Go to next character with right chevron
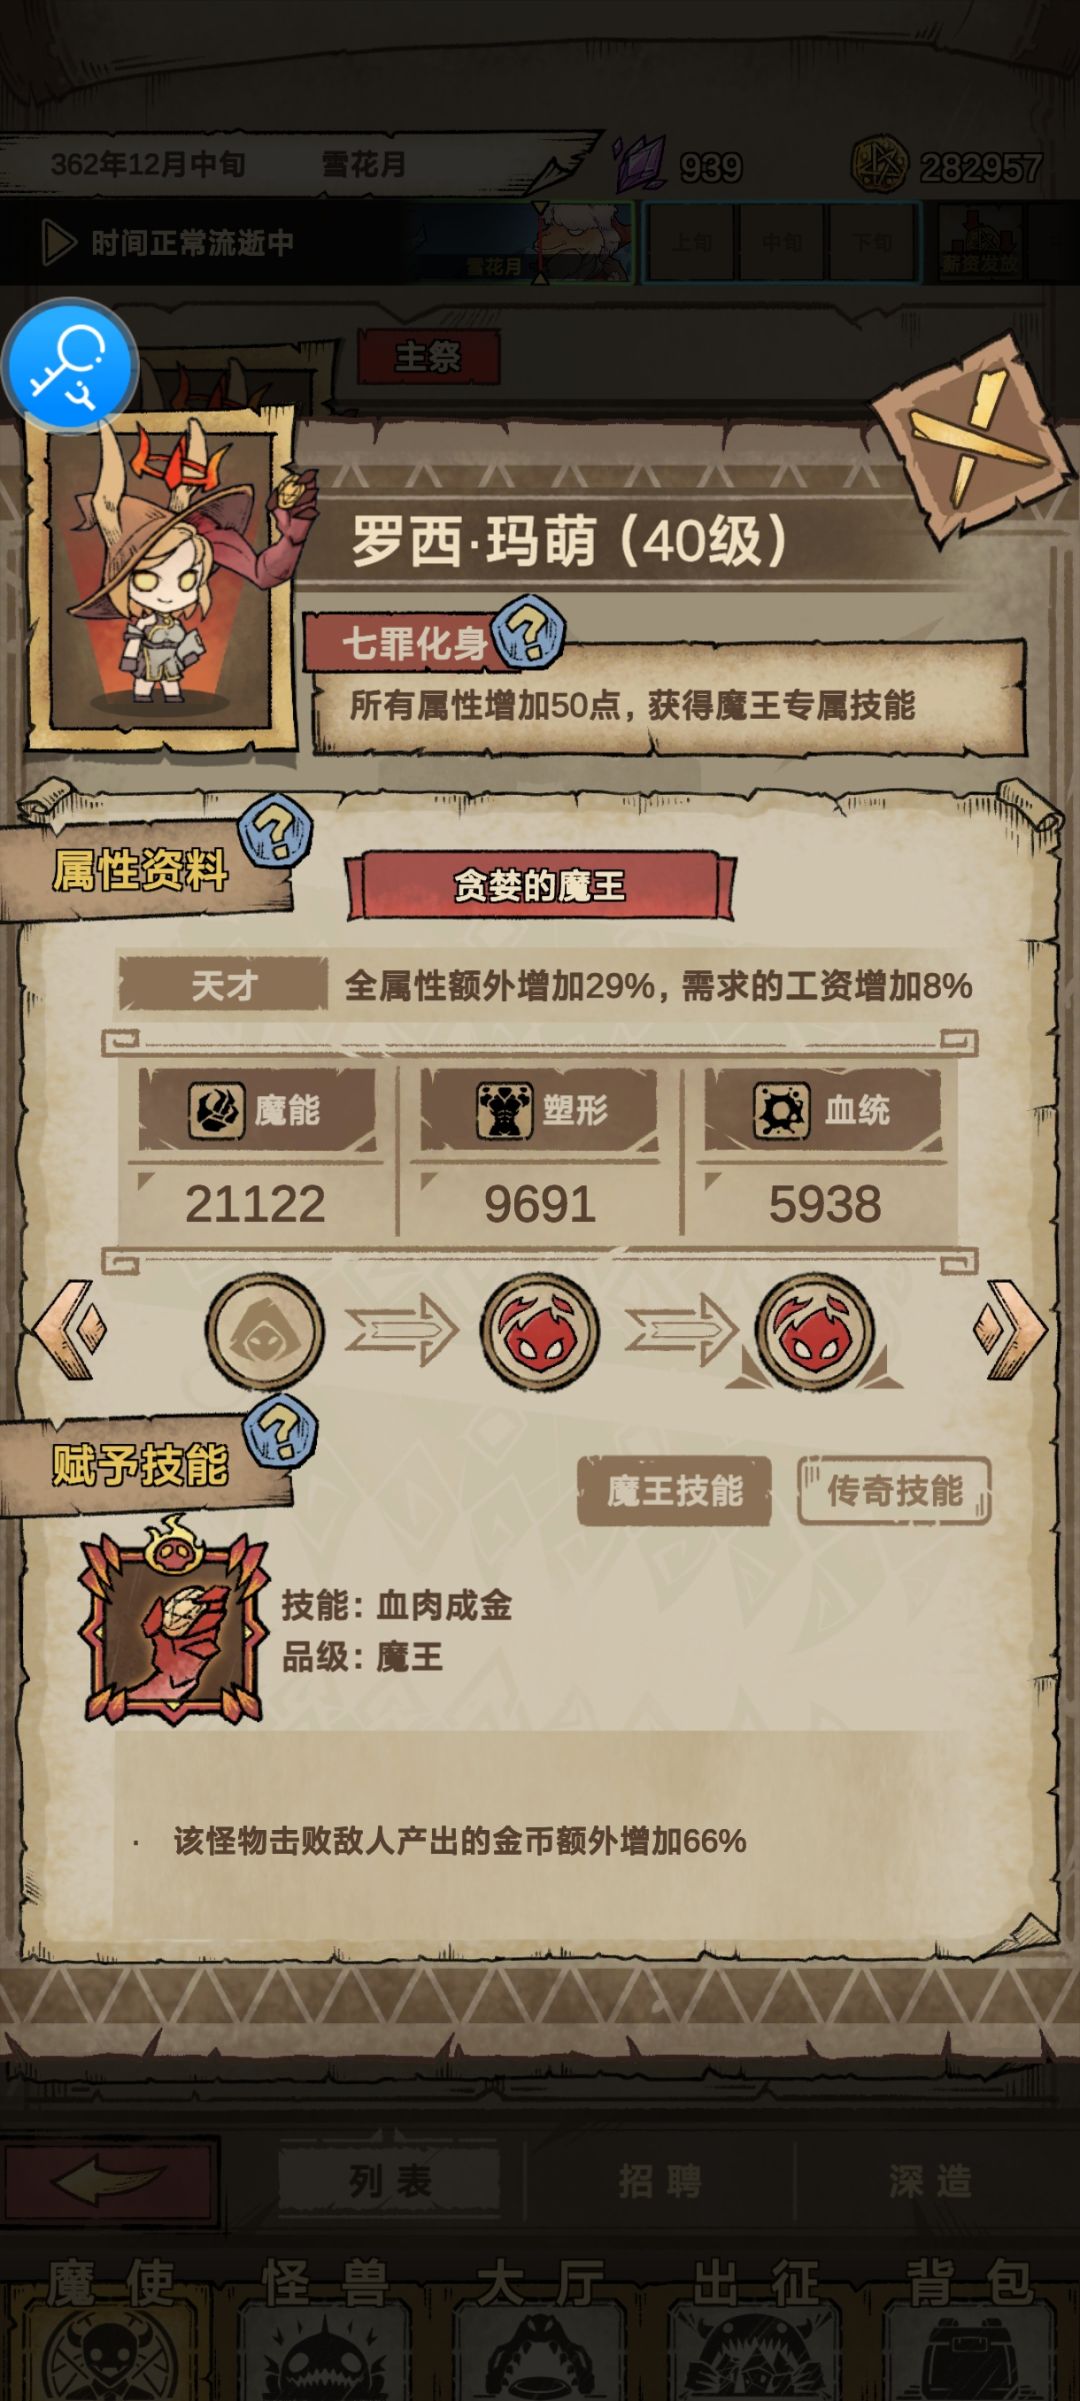The width and height of the screenshot is (1080, 2401). pos(1010,1330)
